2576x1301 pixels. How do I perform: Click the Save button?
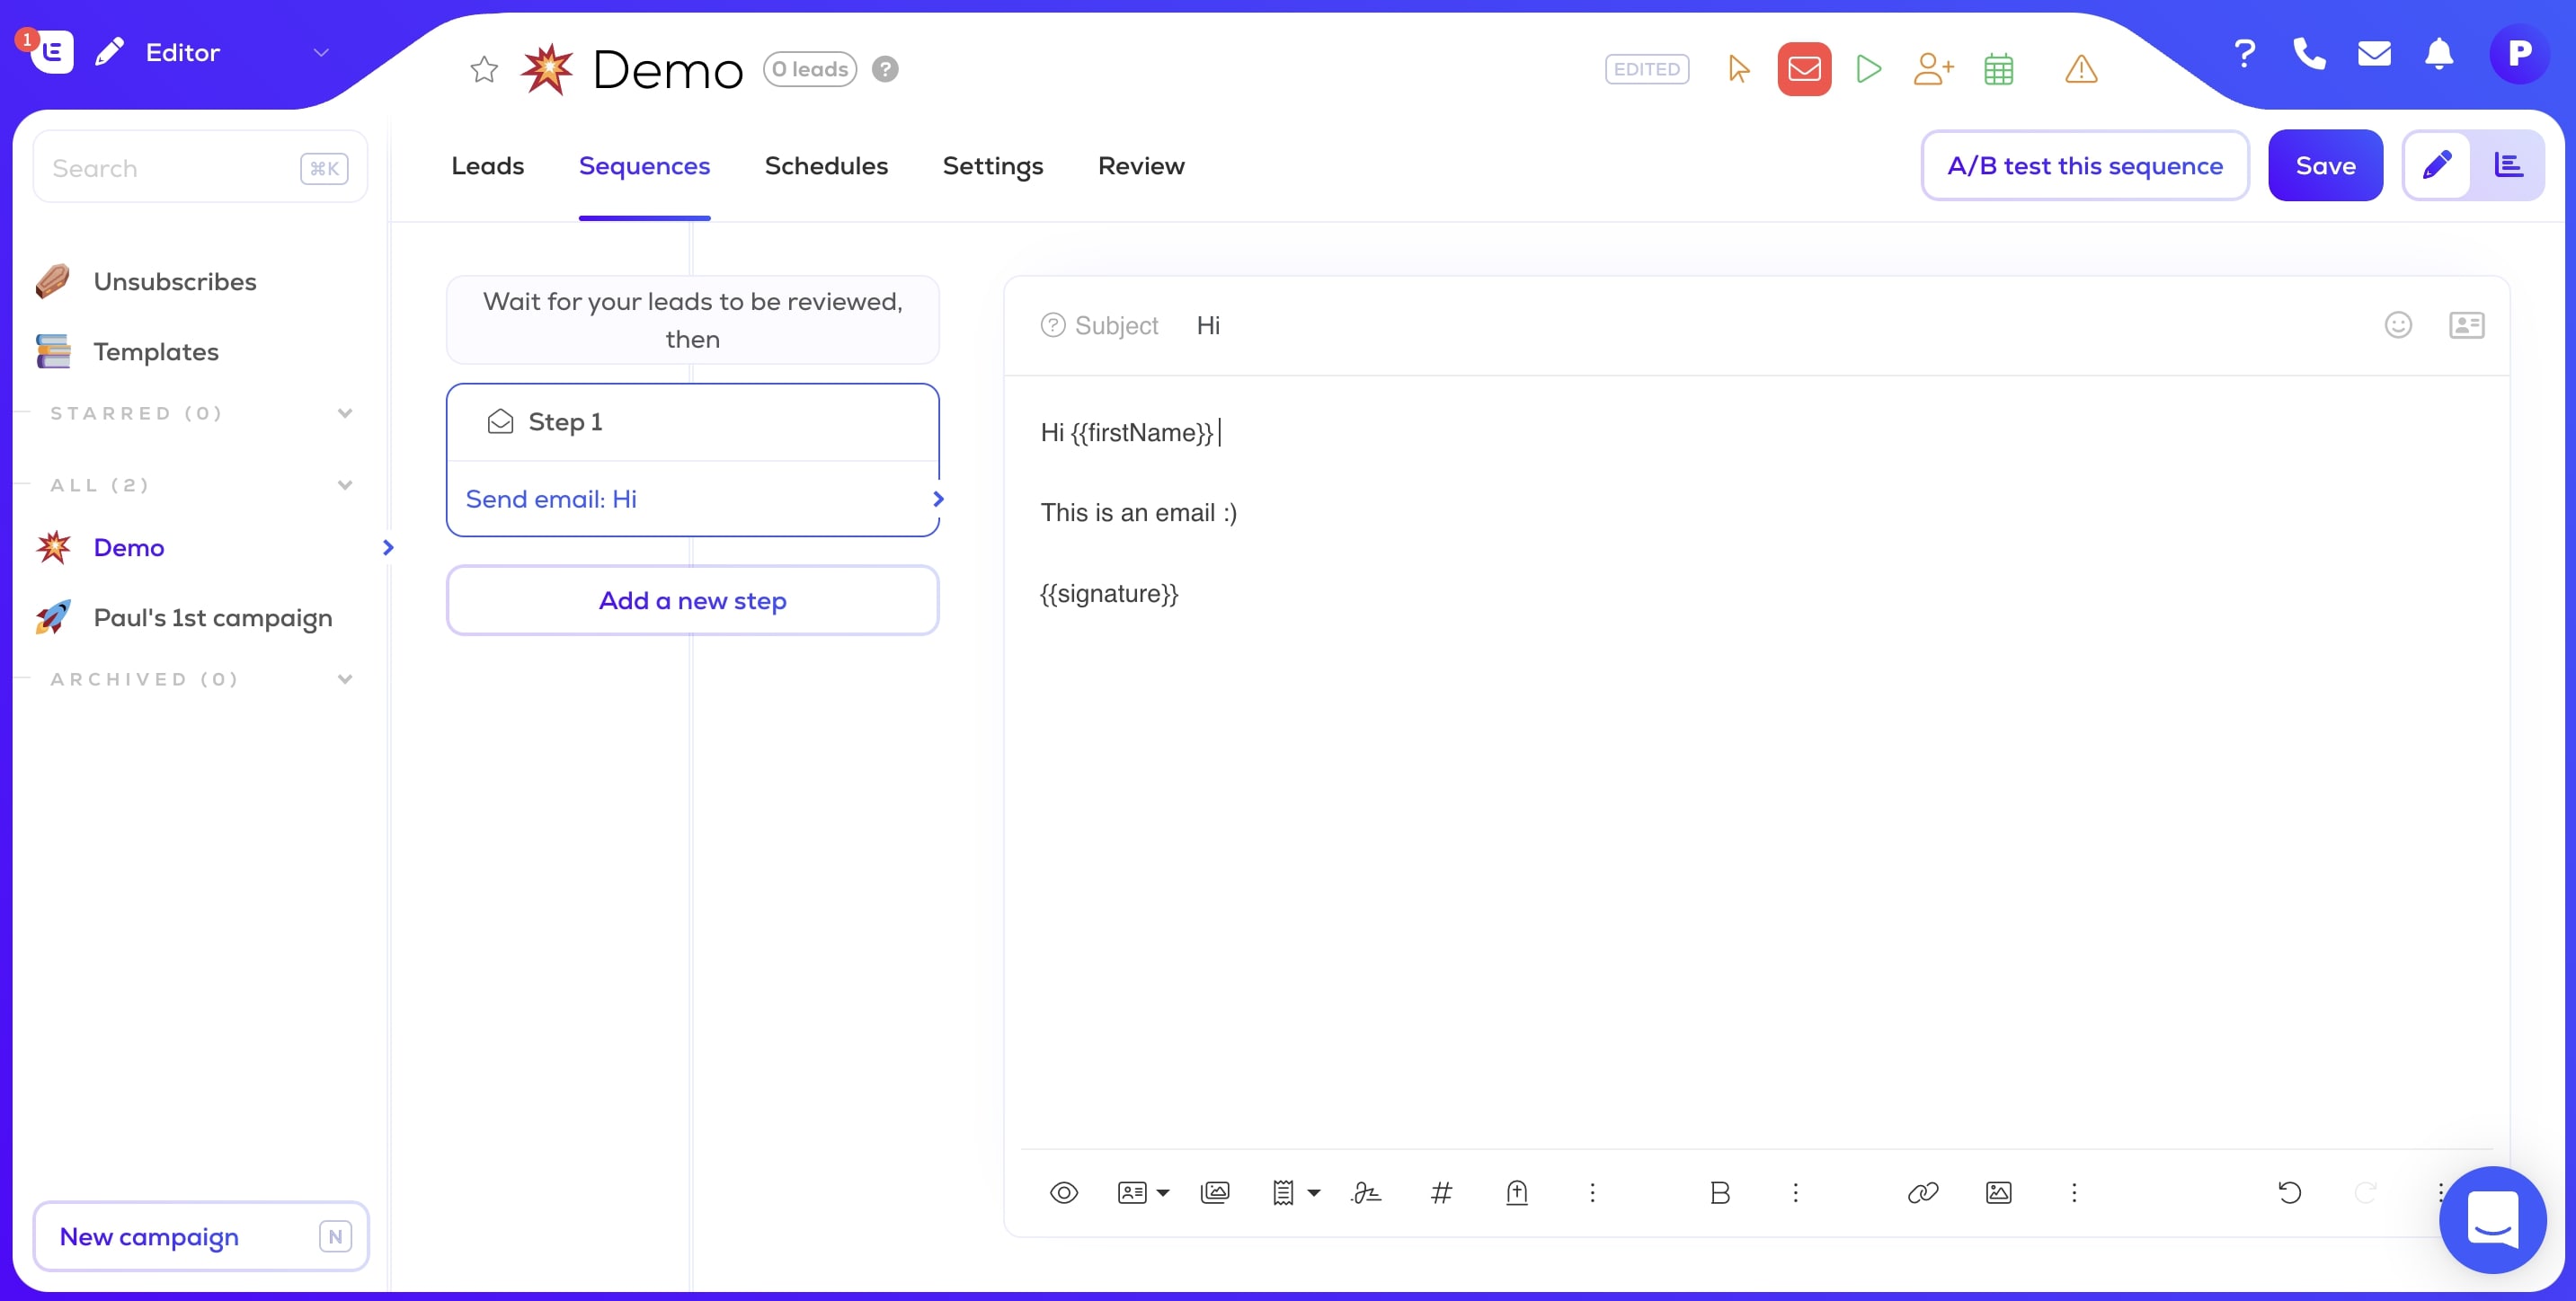pyautogui.click(x=2327, y=164)
